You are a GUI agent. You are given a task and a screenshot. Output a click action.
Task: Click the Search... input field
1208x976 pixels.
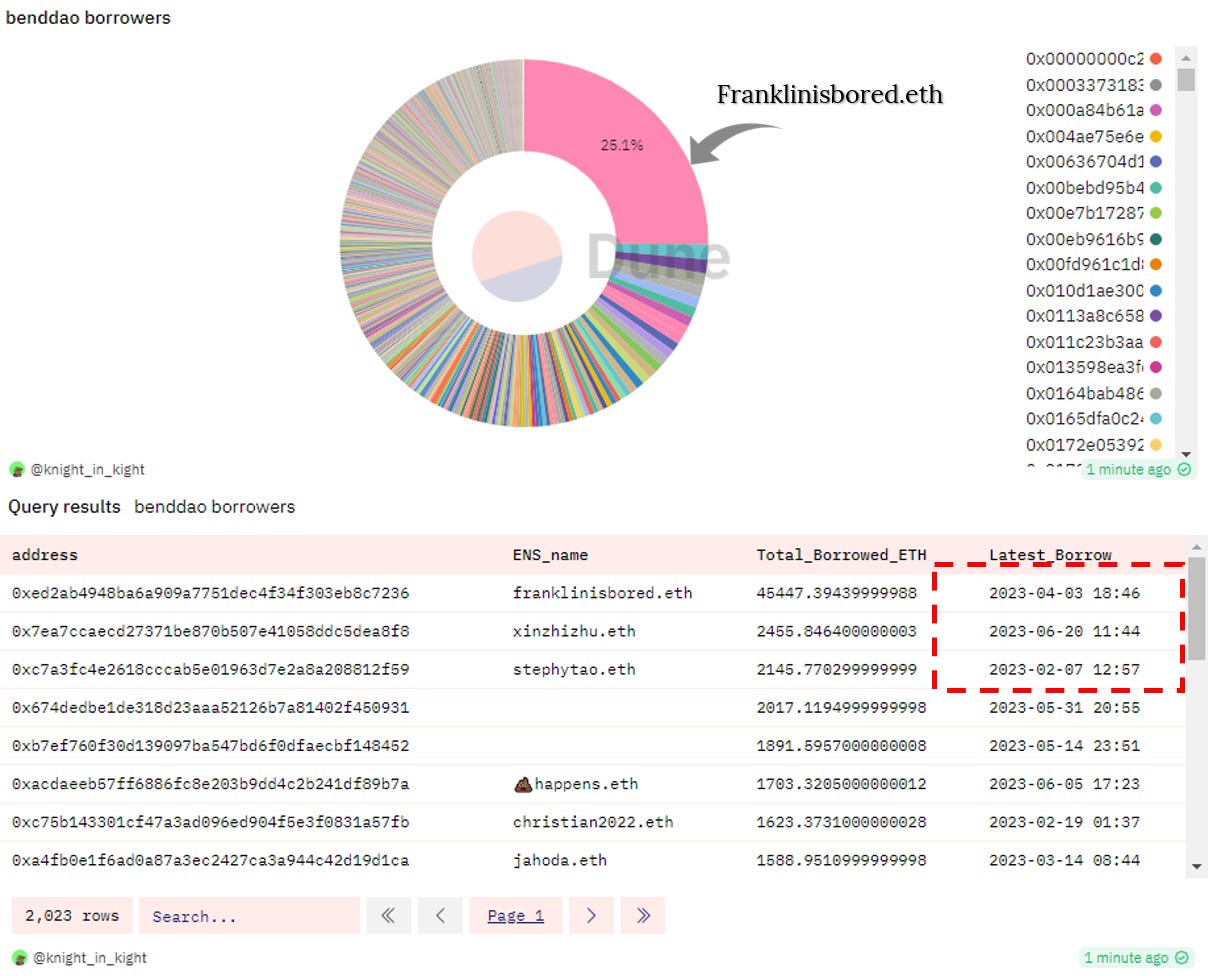(x=249, y=915)
